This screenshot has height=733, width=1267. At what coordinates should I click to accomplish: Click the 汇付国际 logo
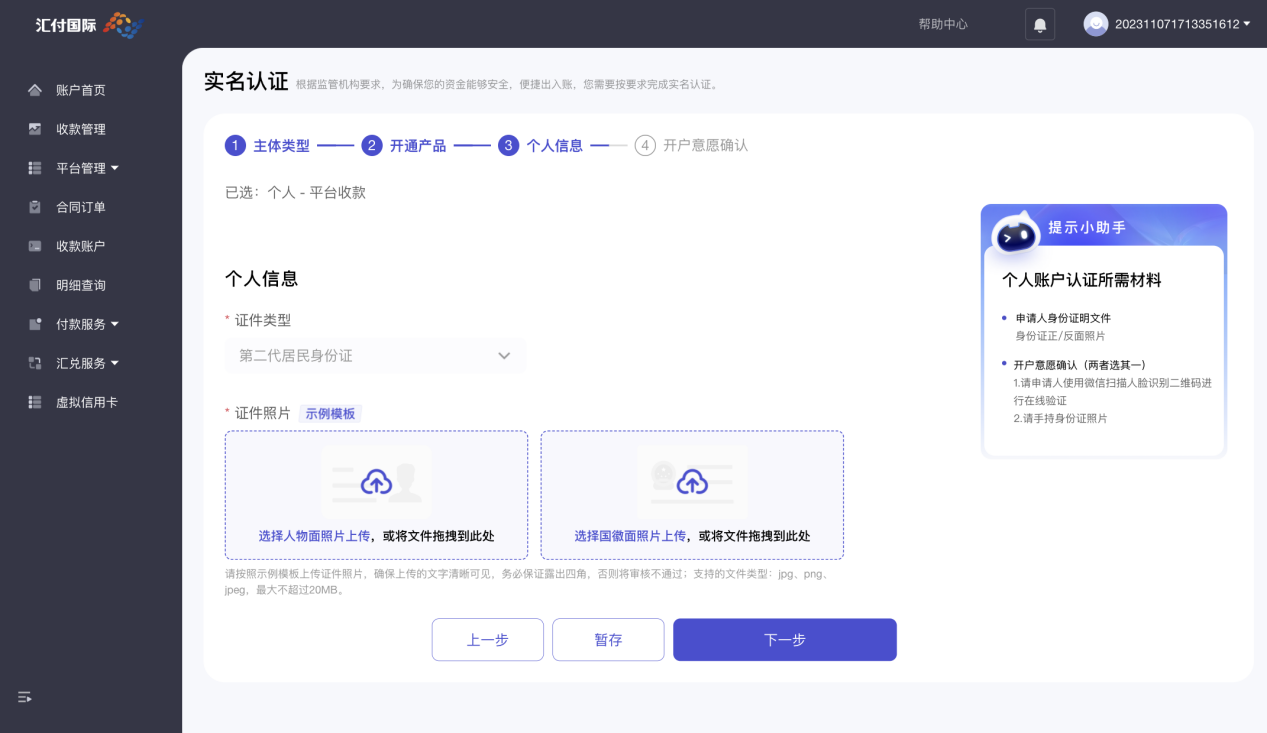coord(89,25)
